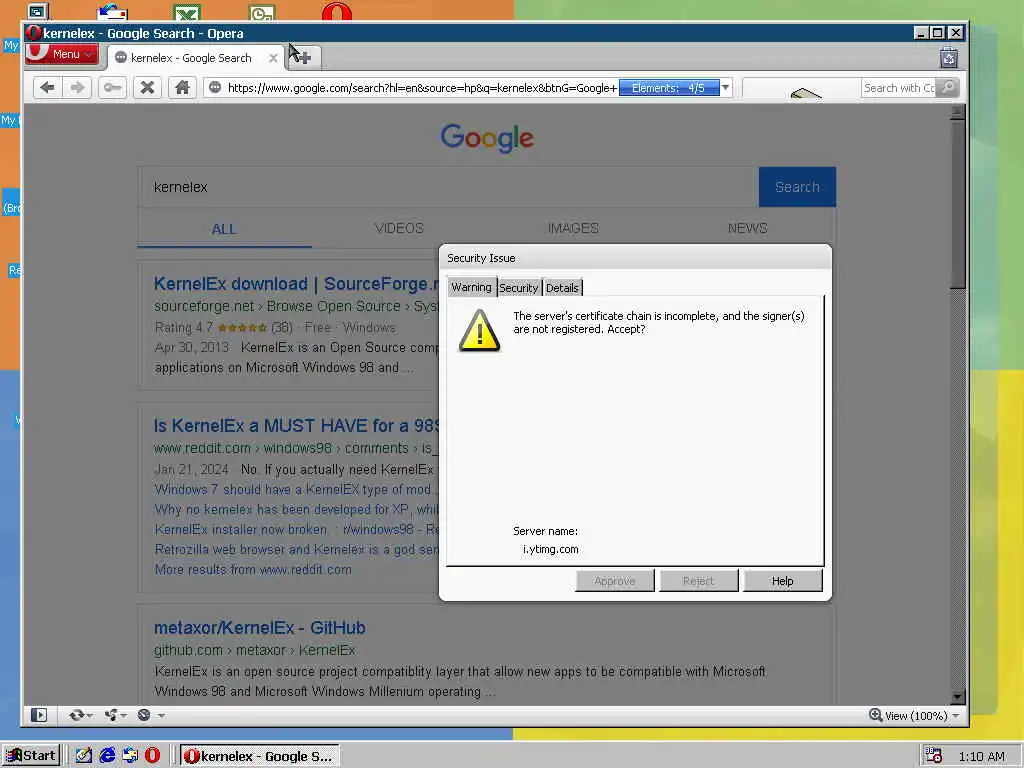1024x768 pixels.
Task: Click the blue Search button
Action: click(797, 187)
